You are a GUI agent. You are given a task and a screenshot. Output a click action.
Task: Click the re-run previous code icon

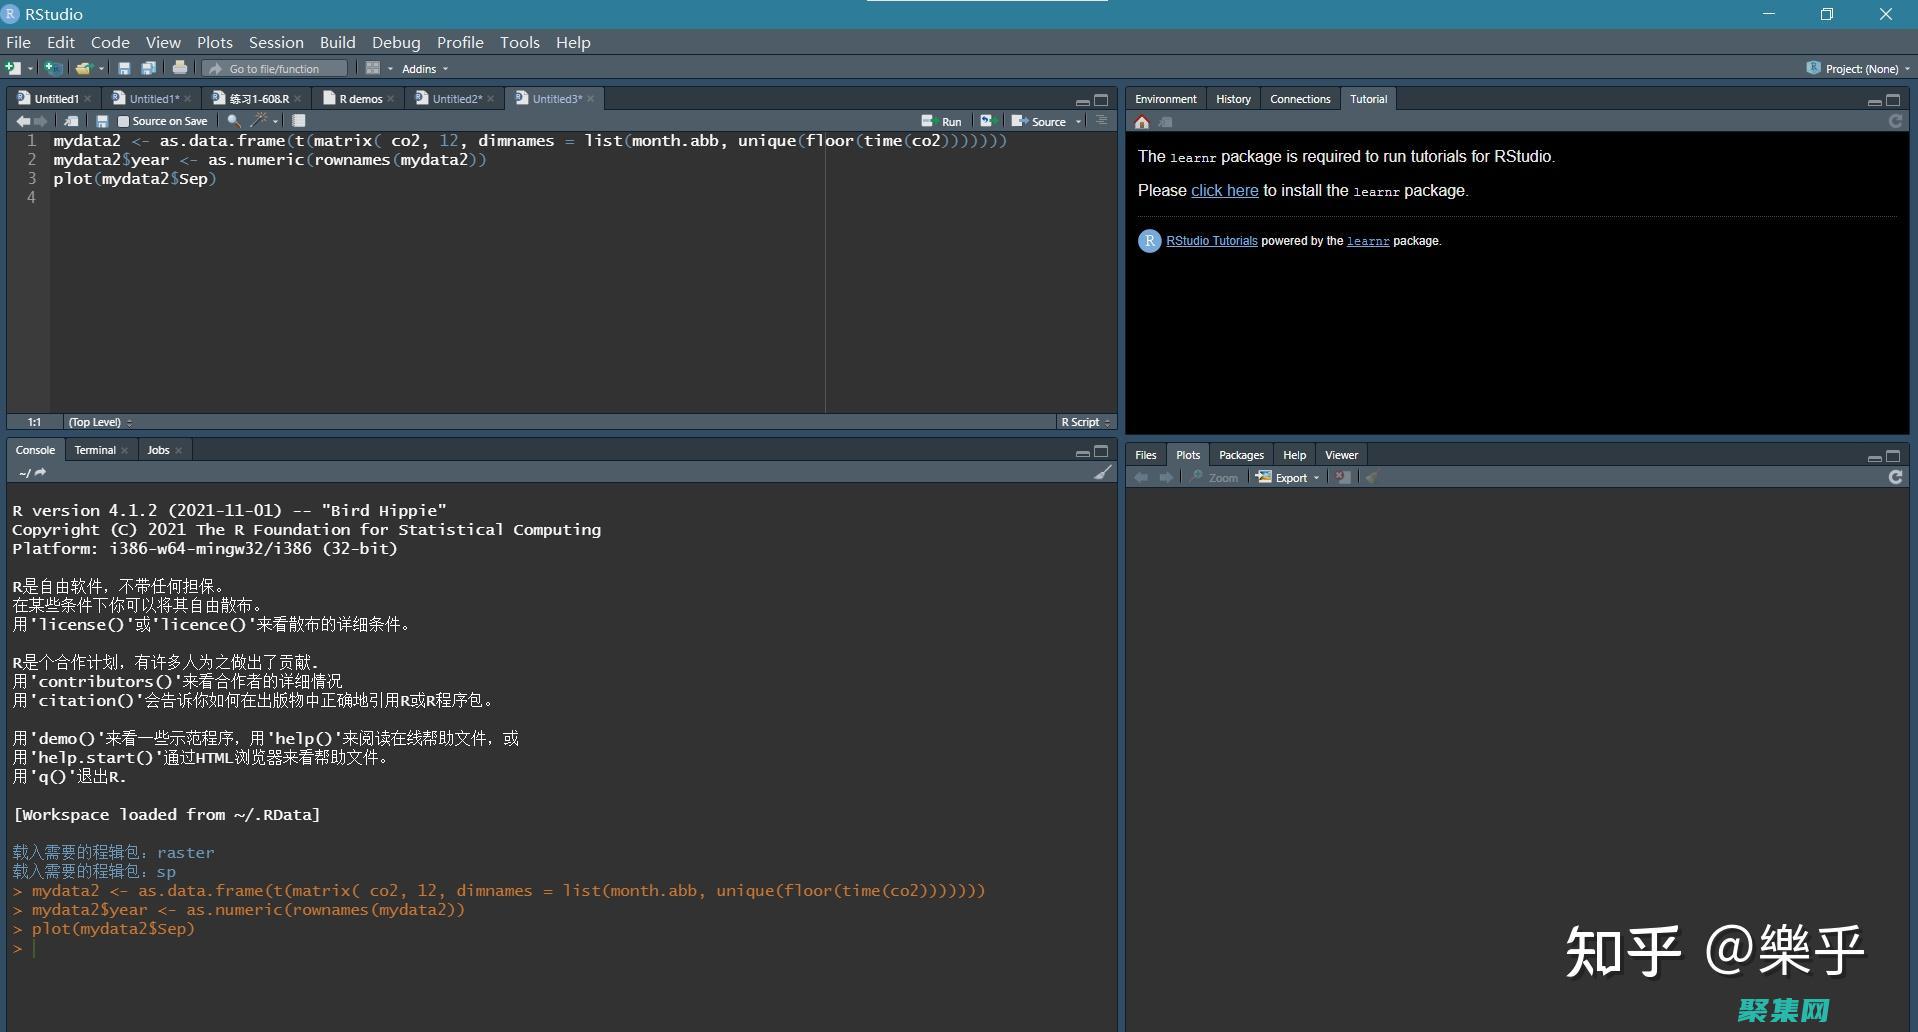pos(987,121)
